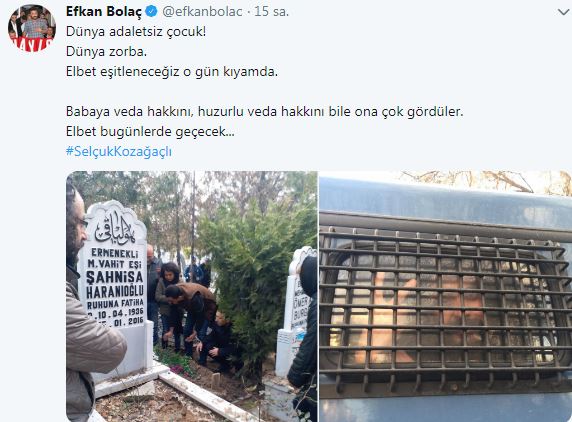The width and height of the screenshot is (572, 422).
Task: Open the #SelçukKozağaçlı hashtag
Action: (119, 151)
